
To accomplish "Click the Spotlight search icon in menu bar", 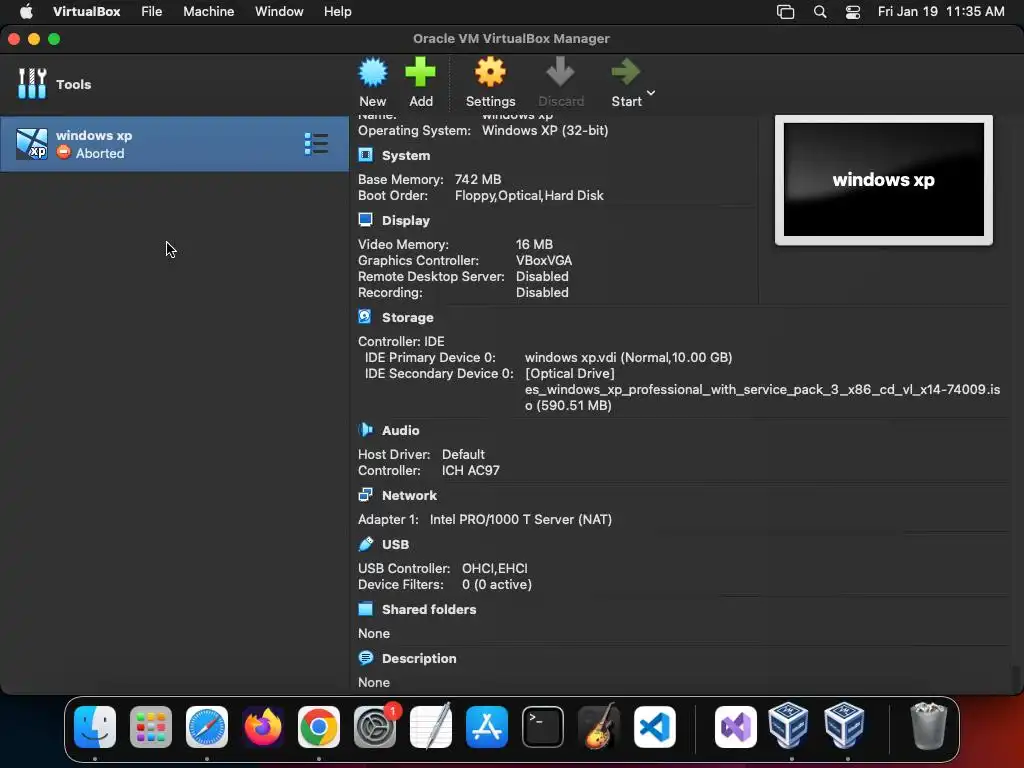I will pos(820,12).
